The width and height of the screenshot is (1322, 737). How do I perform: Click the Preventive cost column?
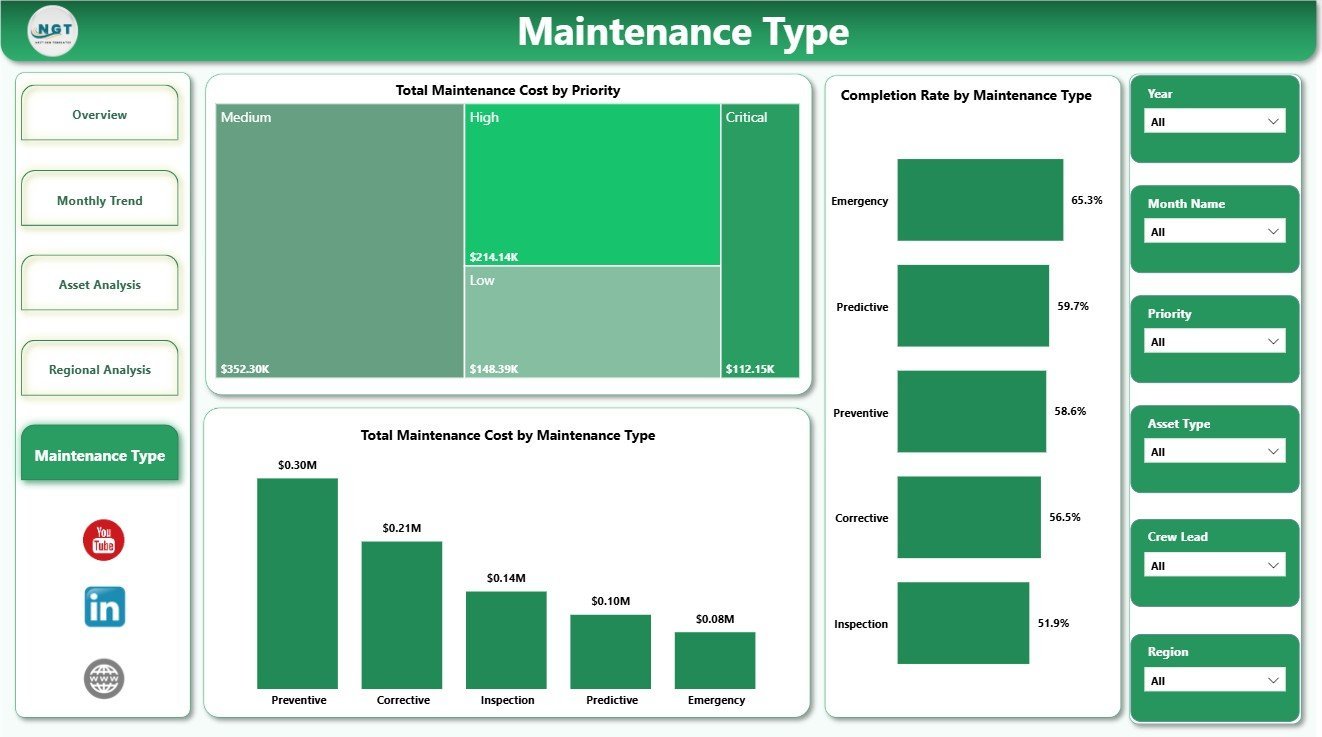point(298,584)
